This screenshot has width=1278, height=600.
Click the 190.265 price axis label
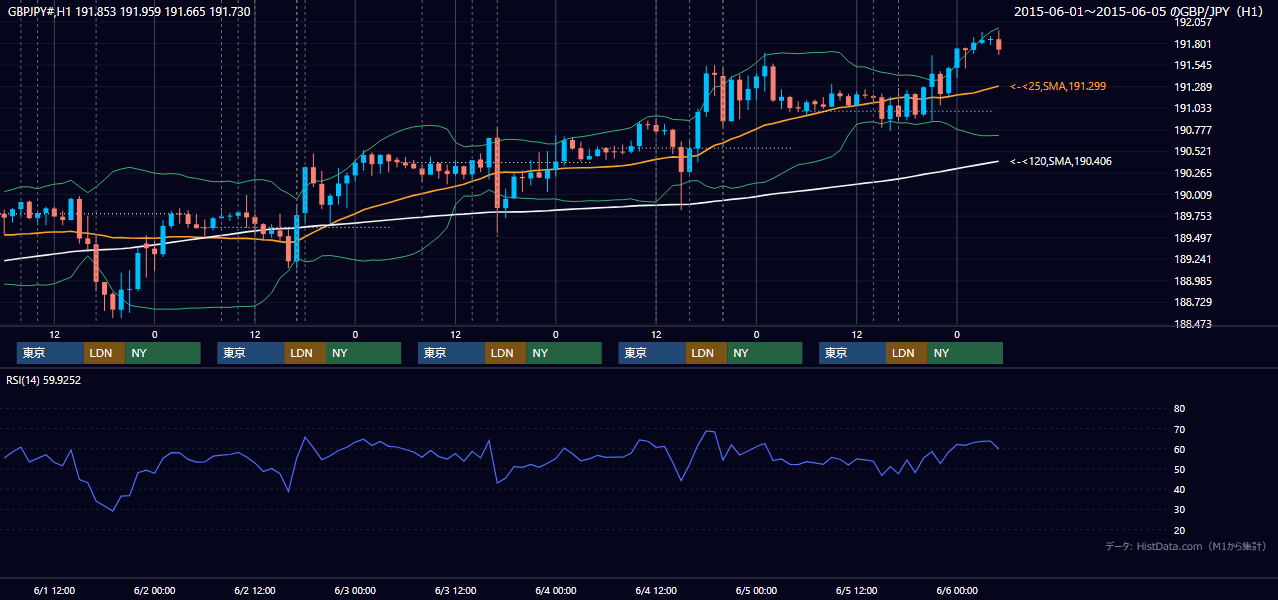[1192, 173]
